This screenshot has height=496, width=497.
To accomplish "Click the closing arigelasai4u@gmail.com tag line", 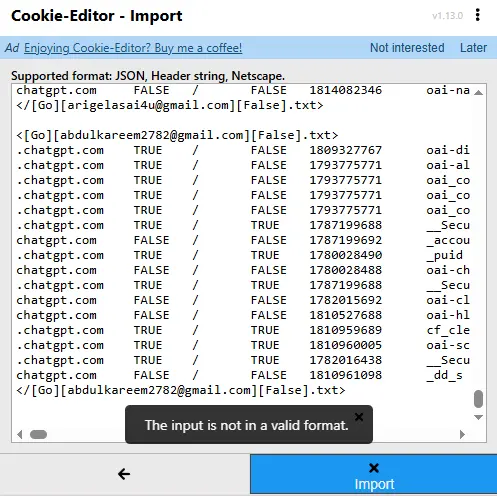I will (170, 105).
